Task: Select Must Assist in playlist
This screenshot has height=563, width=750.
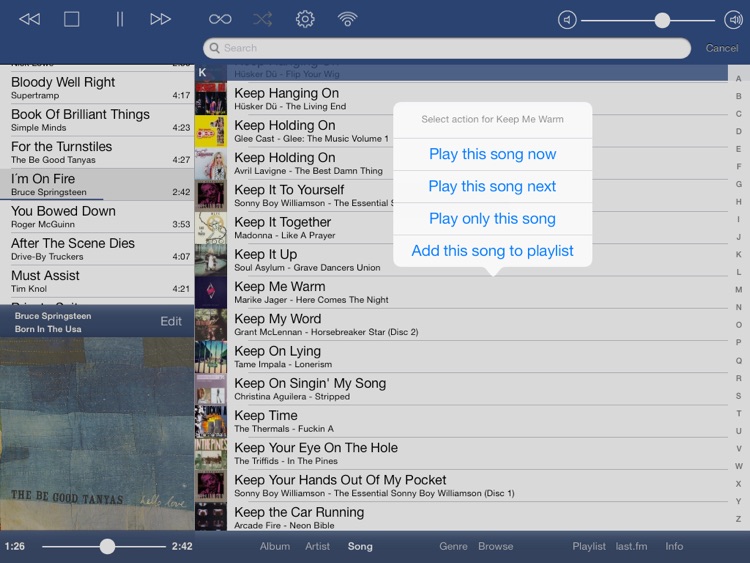Action: tap(97, 281)
